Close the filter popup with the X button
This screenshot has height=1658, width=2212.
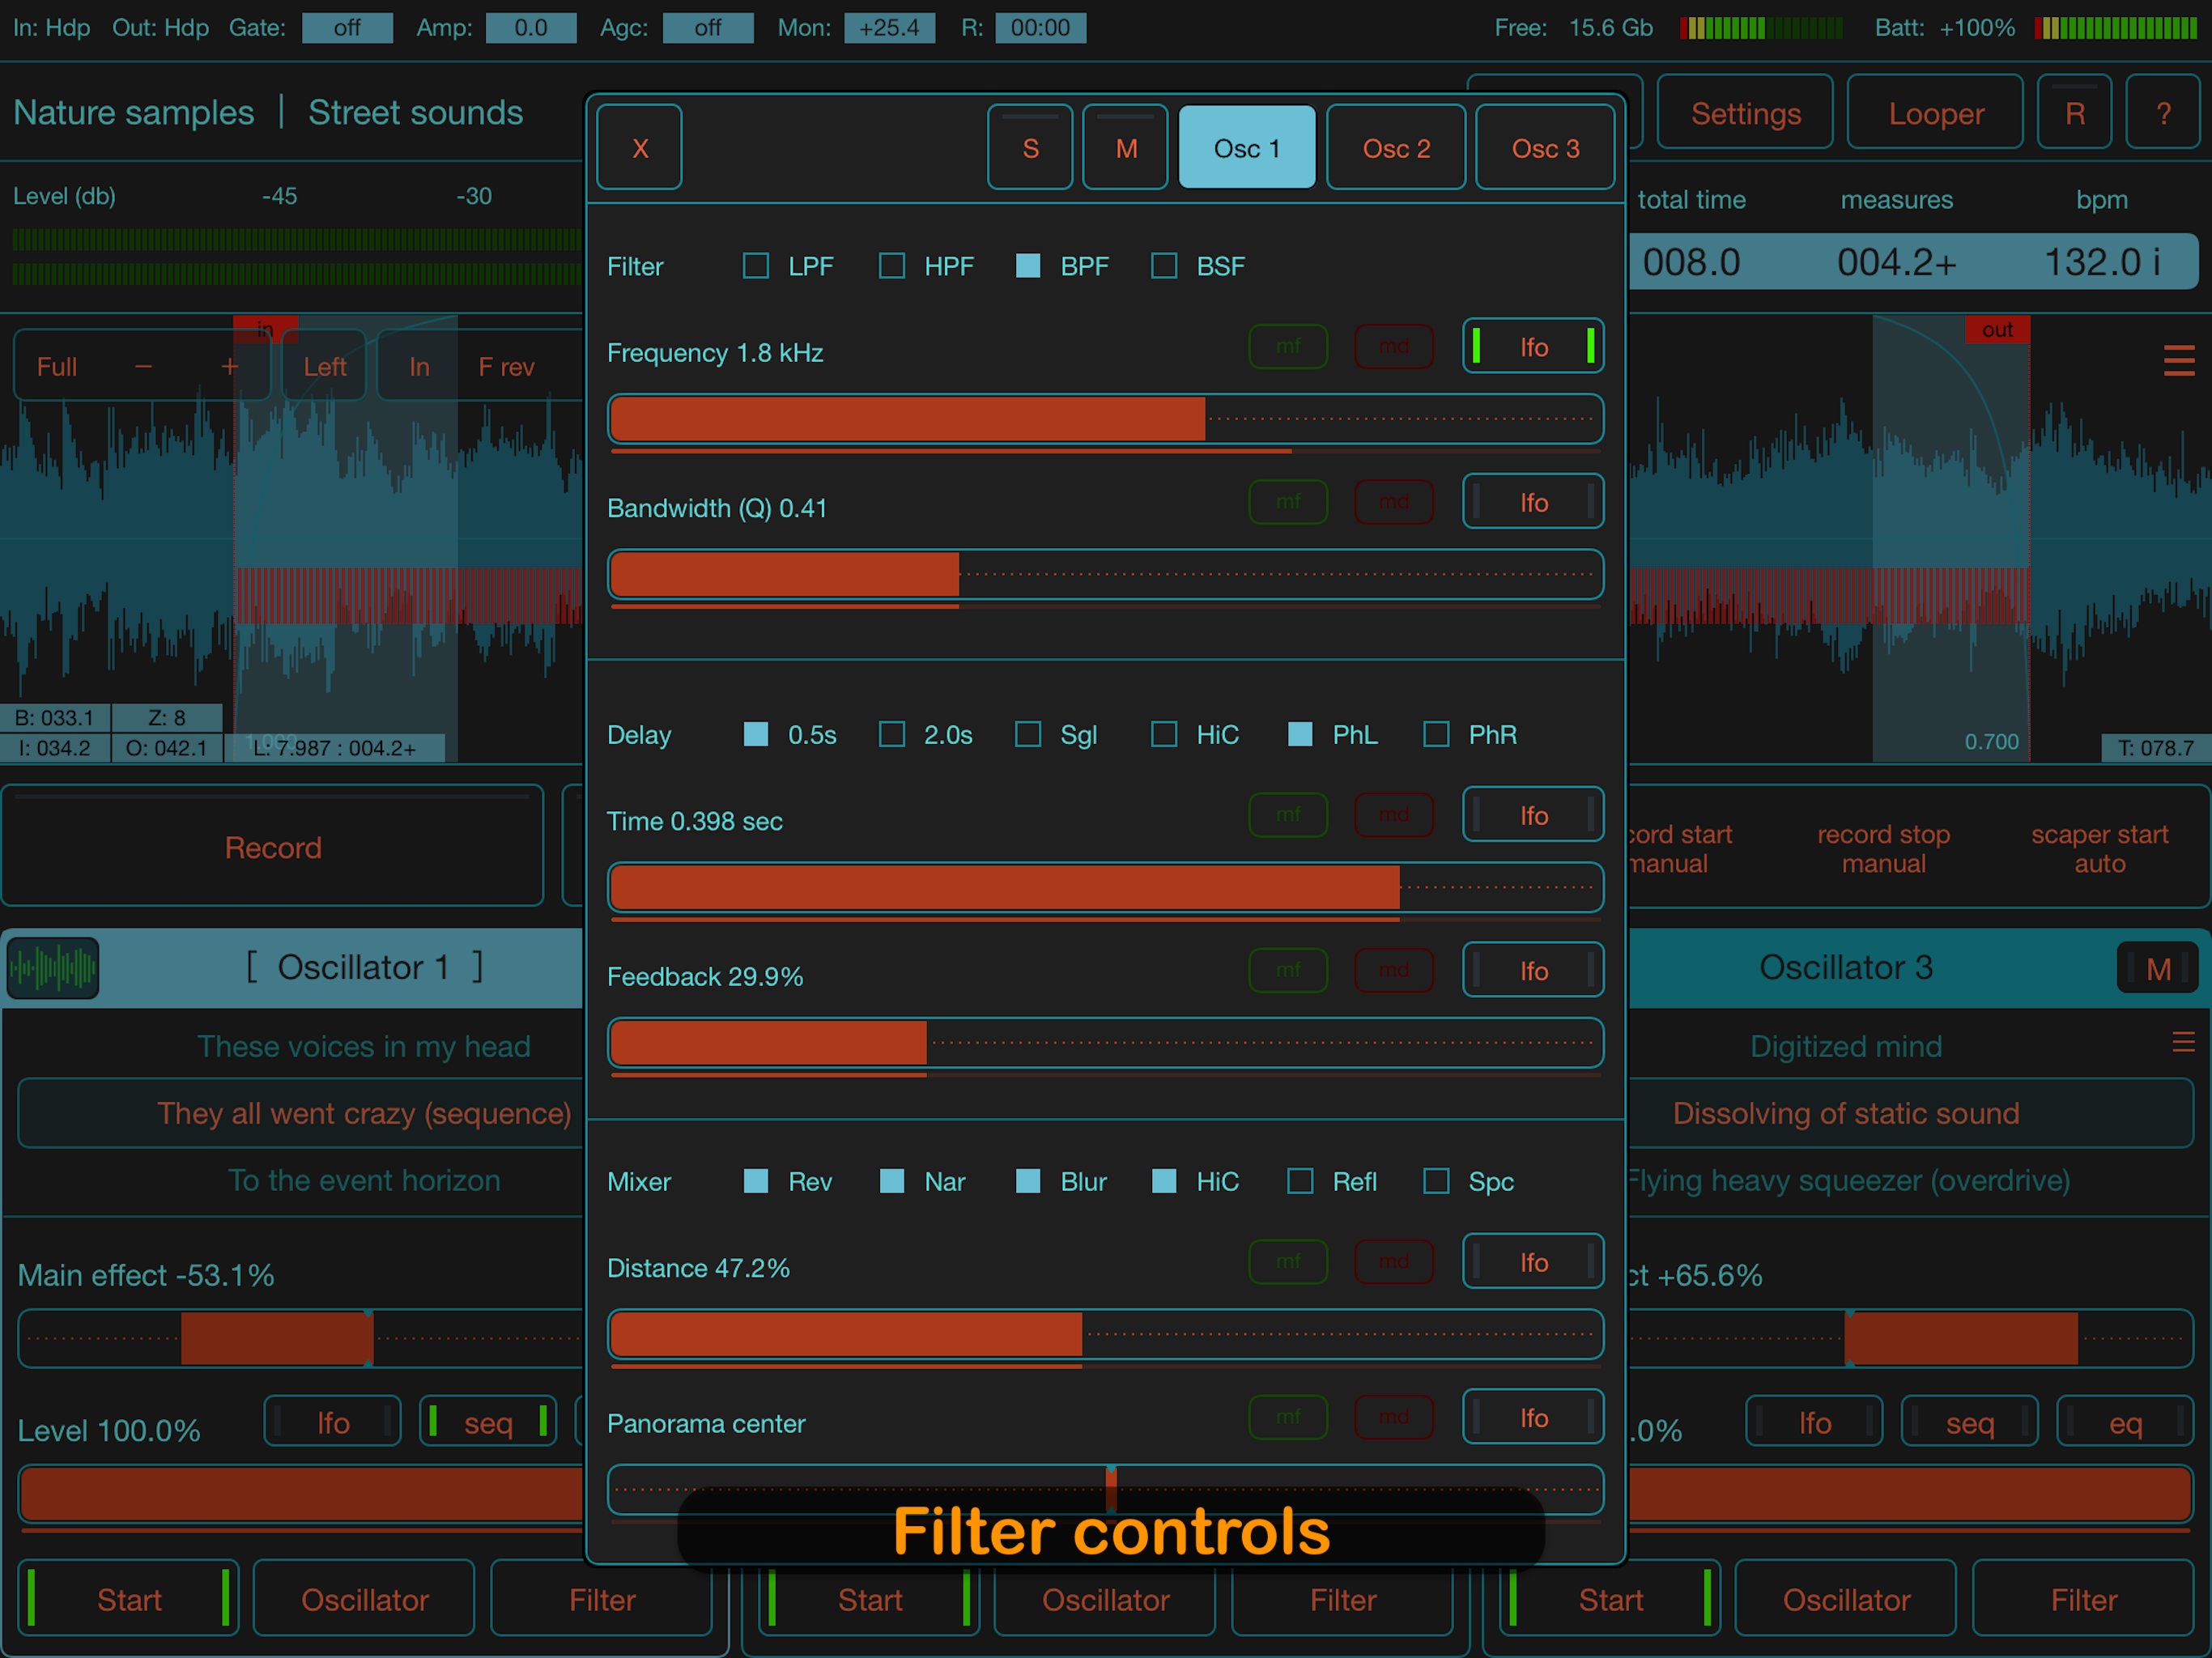pos(639,148)
